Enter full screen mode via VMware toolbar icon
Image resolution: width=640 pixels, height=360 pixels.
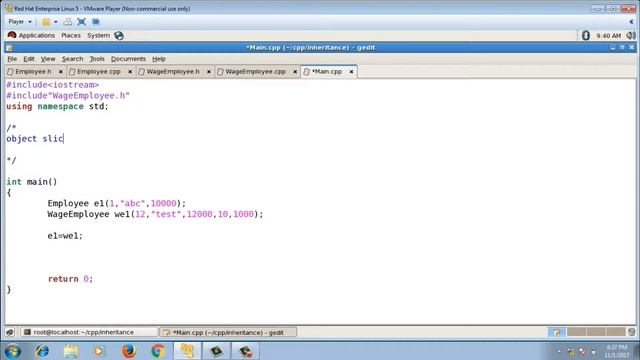tap(82, 22)
